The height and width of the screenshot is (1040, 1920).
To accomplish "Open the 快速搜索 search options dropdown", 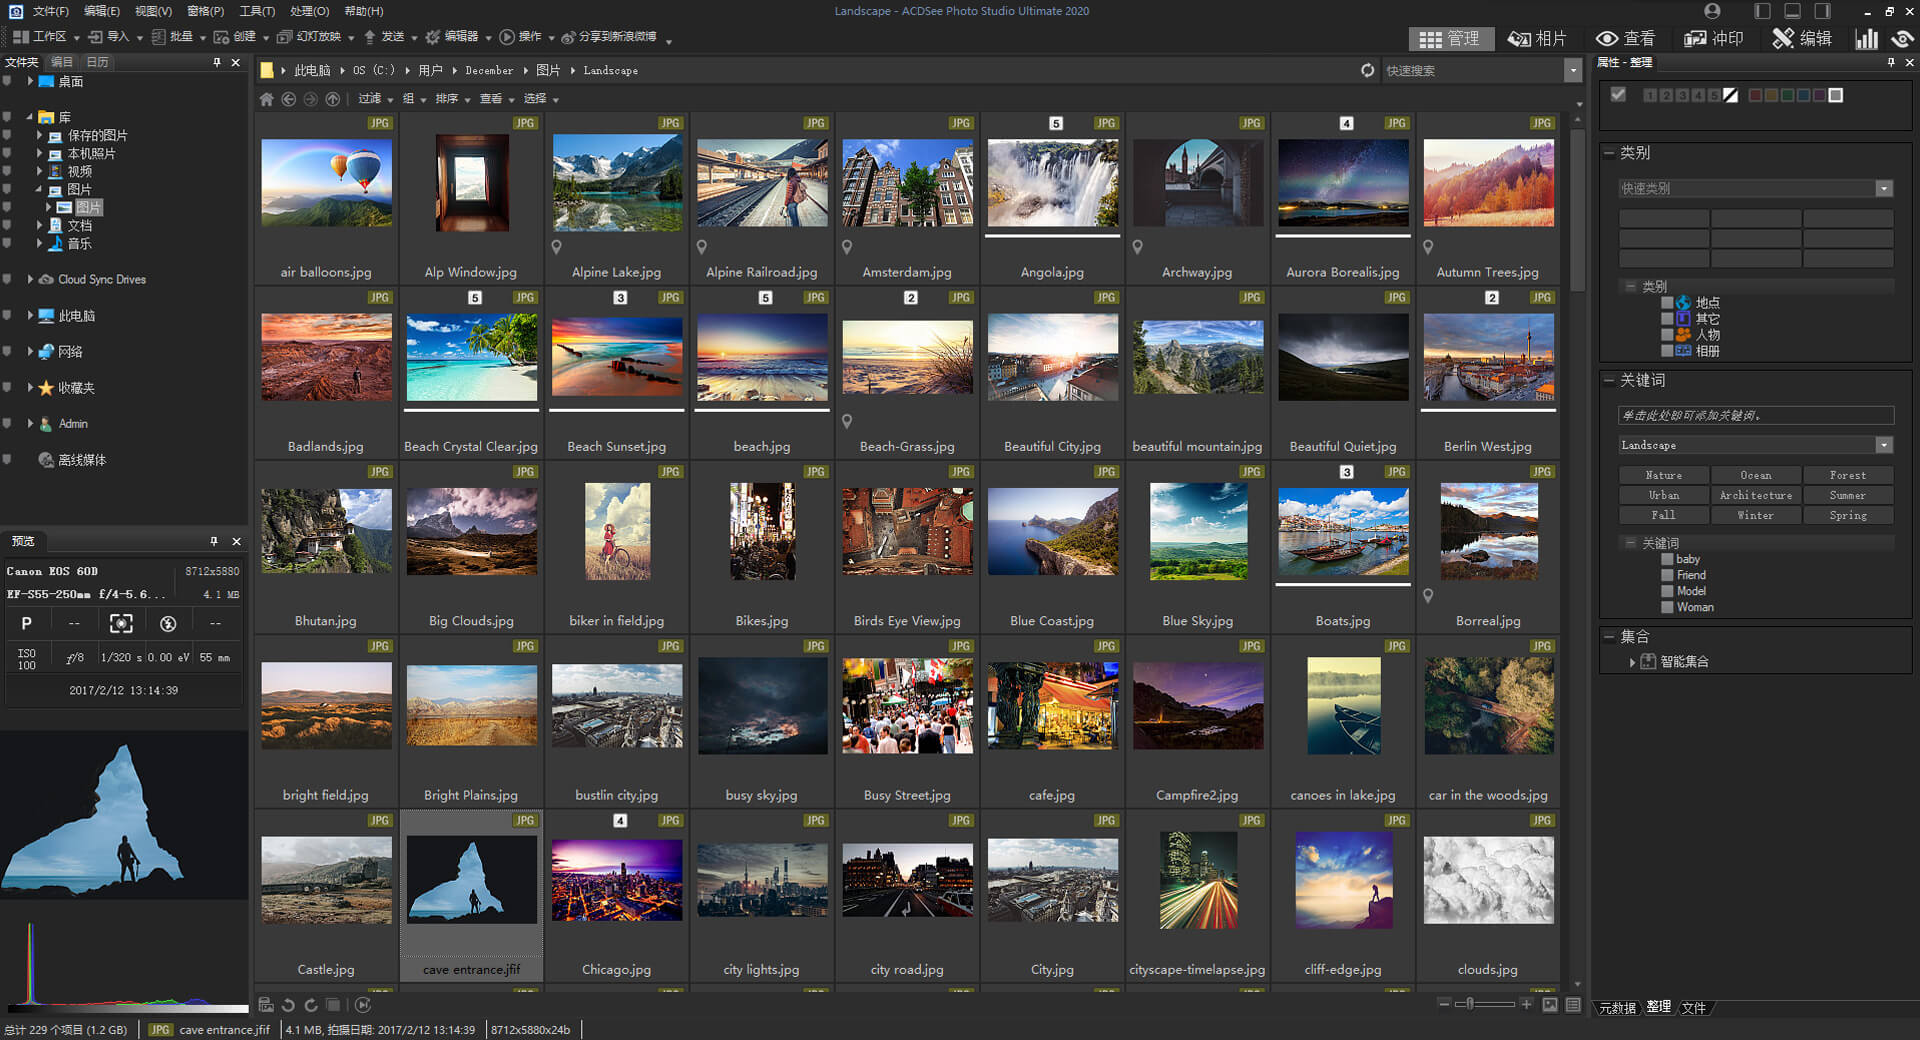I will coord(1573,70).
